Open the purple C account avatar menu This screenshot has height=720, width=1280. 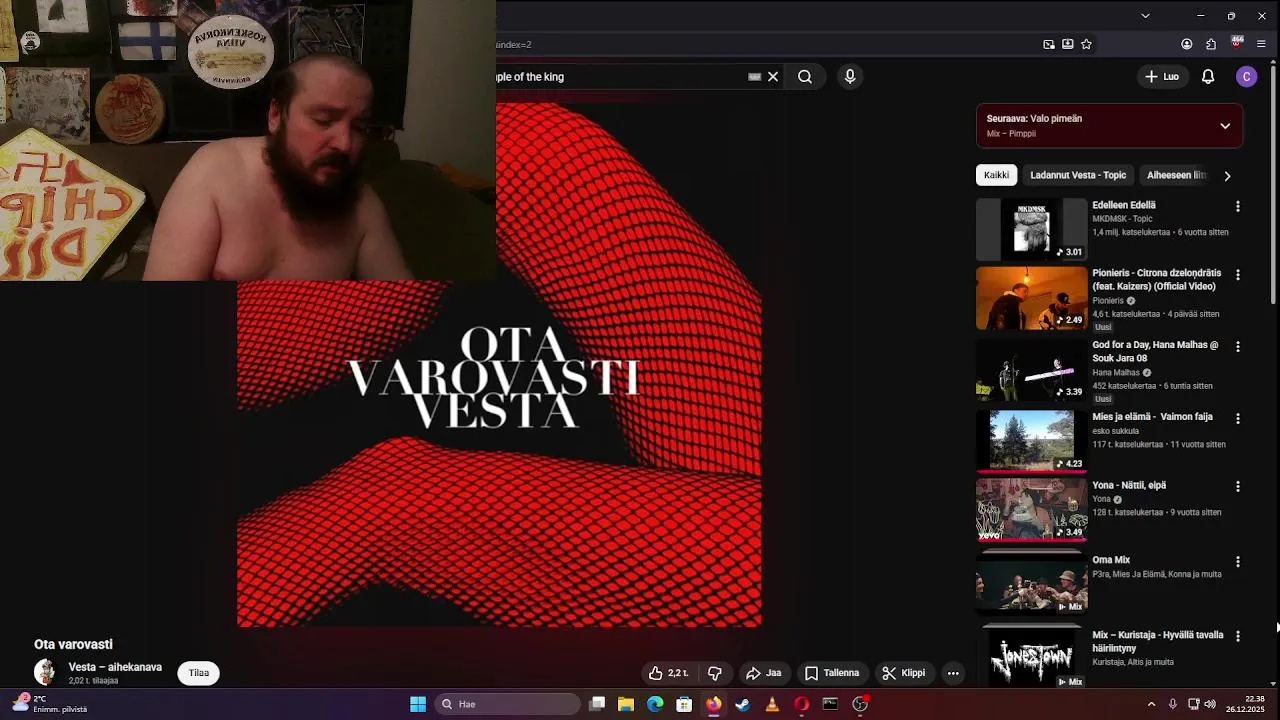pyautogui.click(x=1246, y=77)
